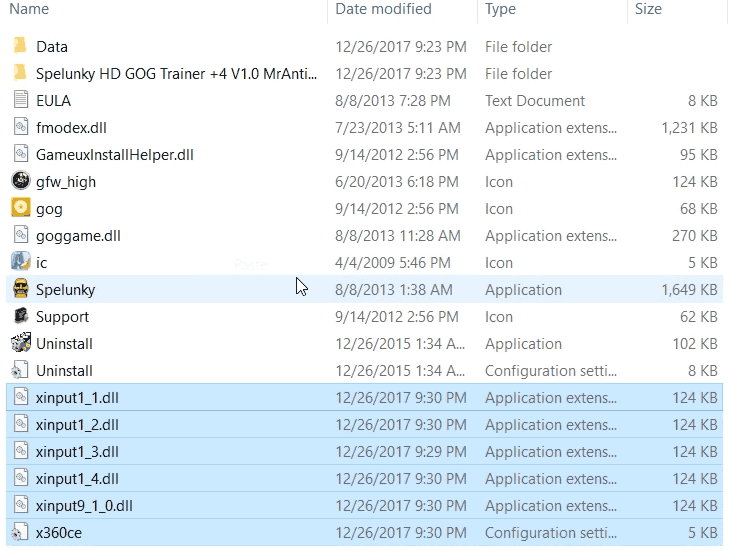Click the 102 KB size of Uninstall application

pyautogui.click(x=695, y=344)
